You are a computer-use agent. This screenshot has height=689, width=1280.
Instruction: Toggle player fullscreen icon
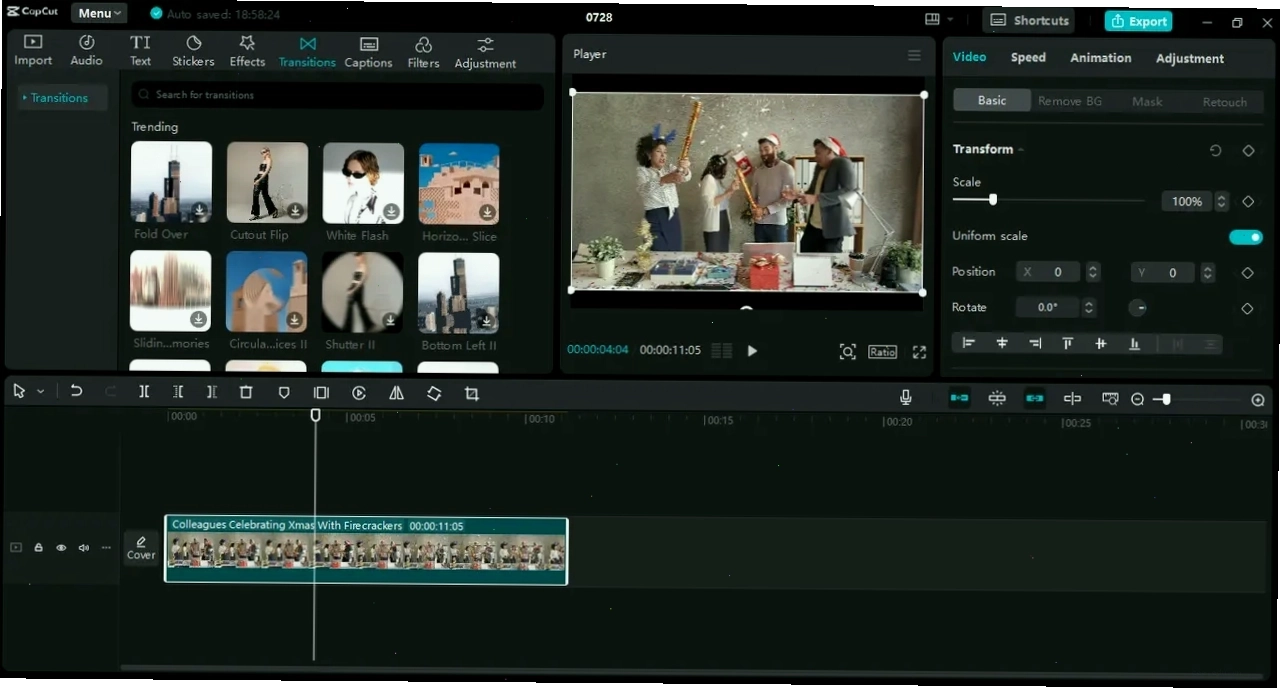[919, 352]
